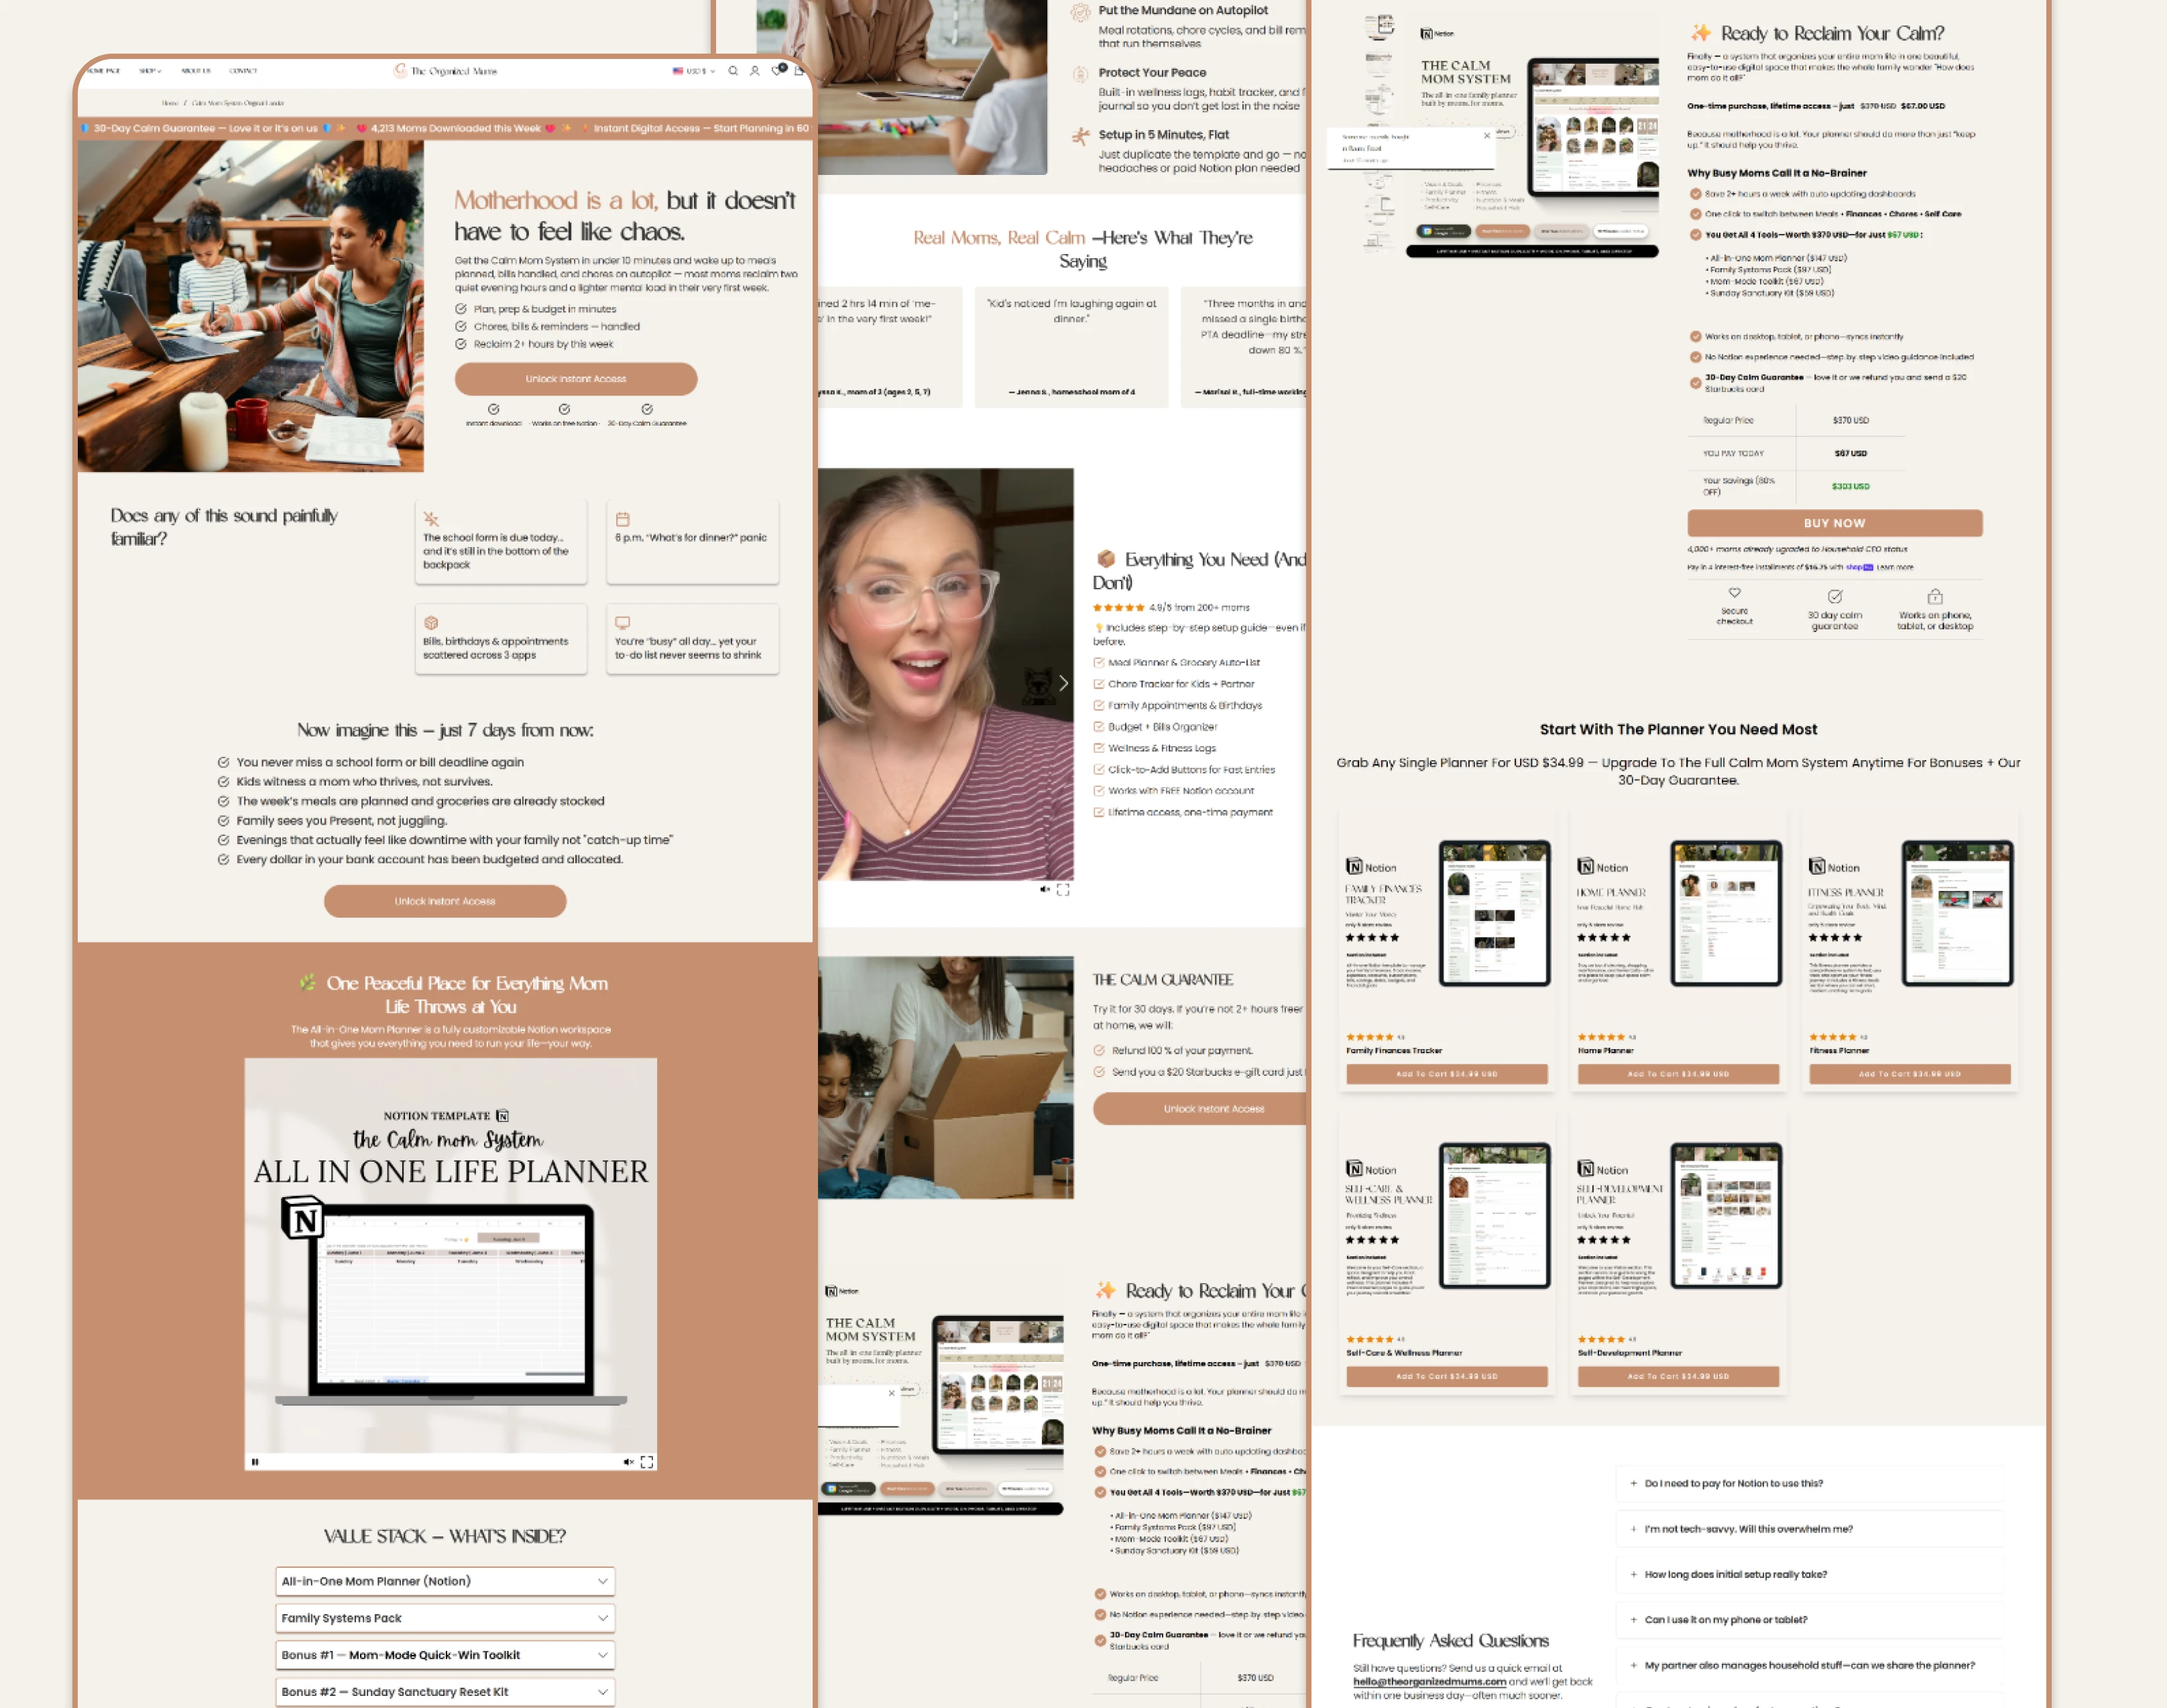Screen dimensions: 2167x1708
Task: Close the small popup over Calm Mom System image
Action: tap(1487, 135)
